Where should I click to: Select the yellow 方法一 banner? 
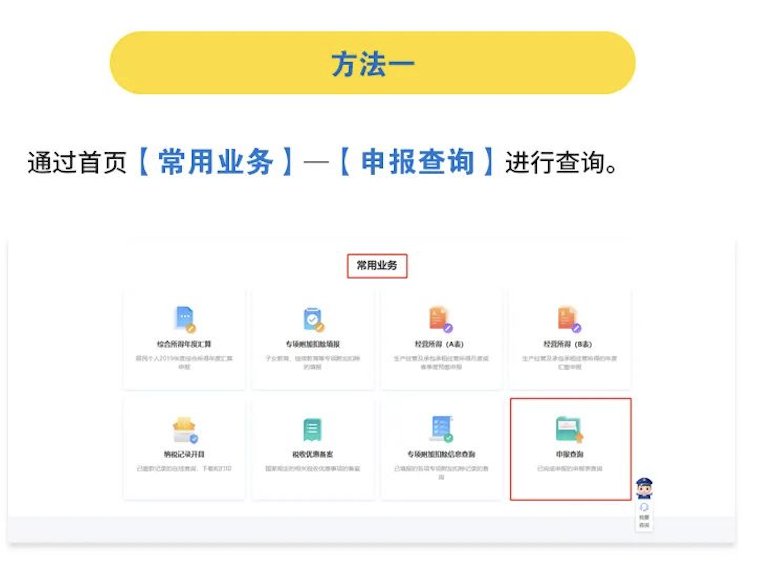pyautogui.click(x=372, y=63)
